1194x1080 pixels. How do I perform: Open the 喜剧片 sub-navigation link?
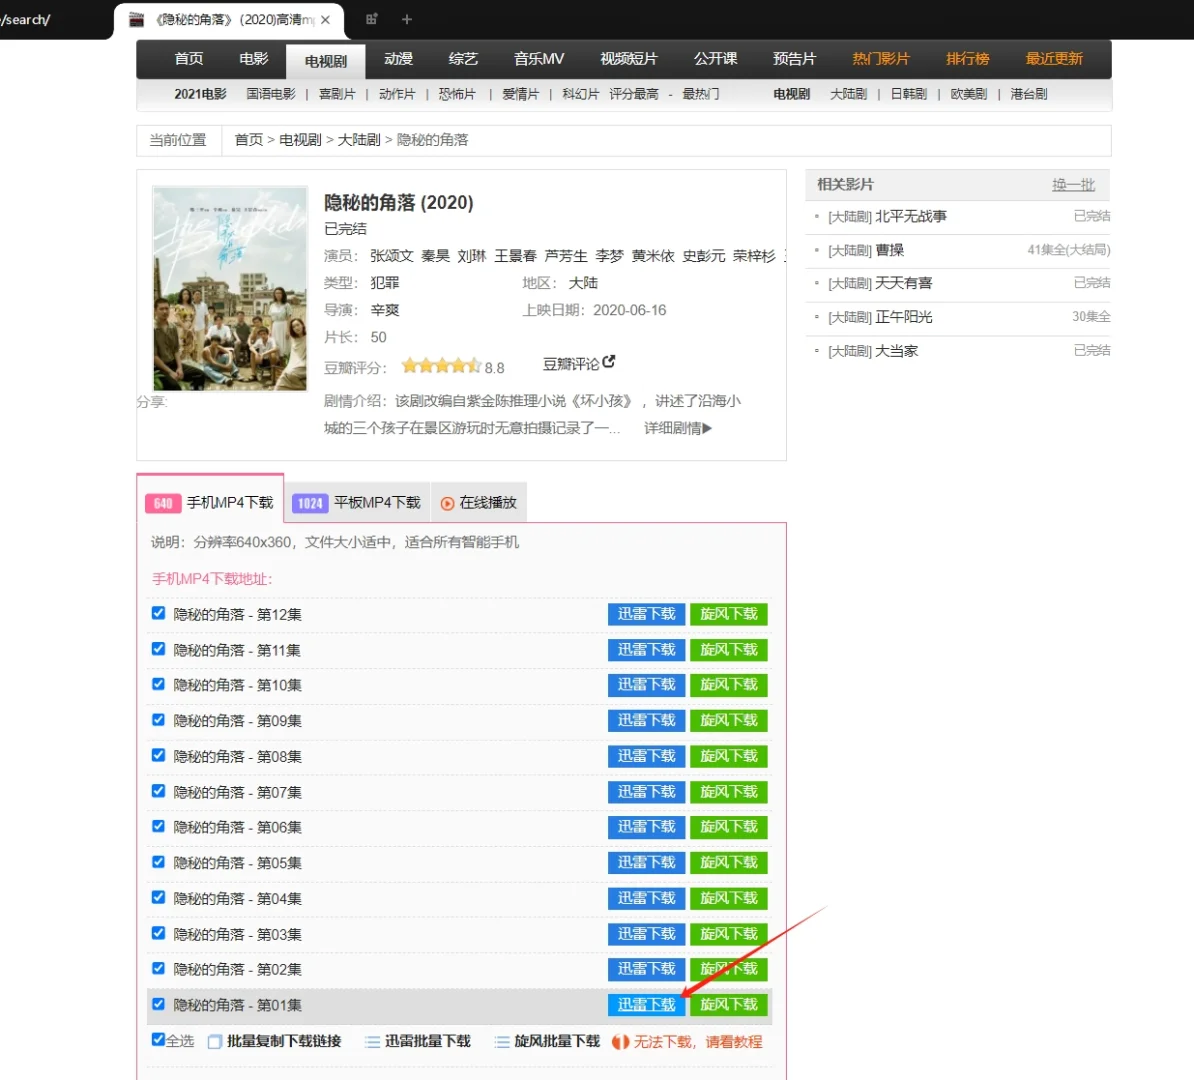point(337,94)
